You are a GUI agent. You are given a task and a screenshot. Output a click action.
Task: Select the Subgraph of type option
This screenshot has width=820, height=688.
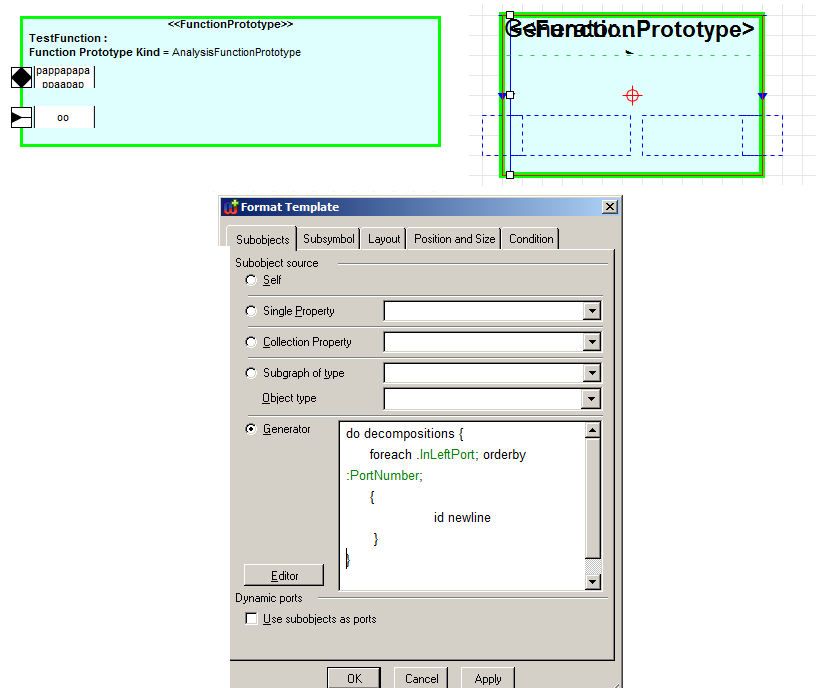251,373
